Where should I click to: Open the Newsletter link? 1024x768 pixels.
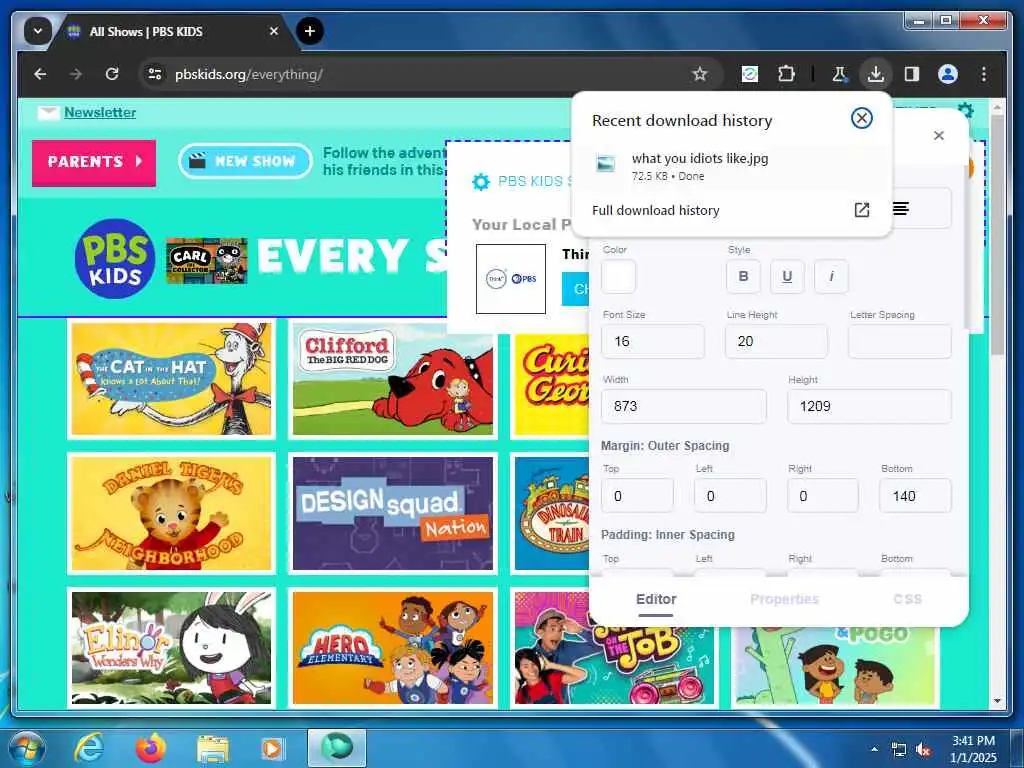(100, 112)
